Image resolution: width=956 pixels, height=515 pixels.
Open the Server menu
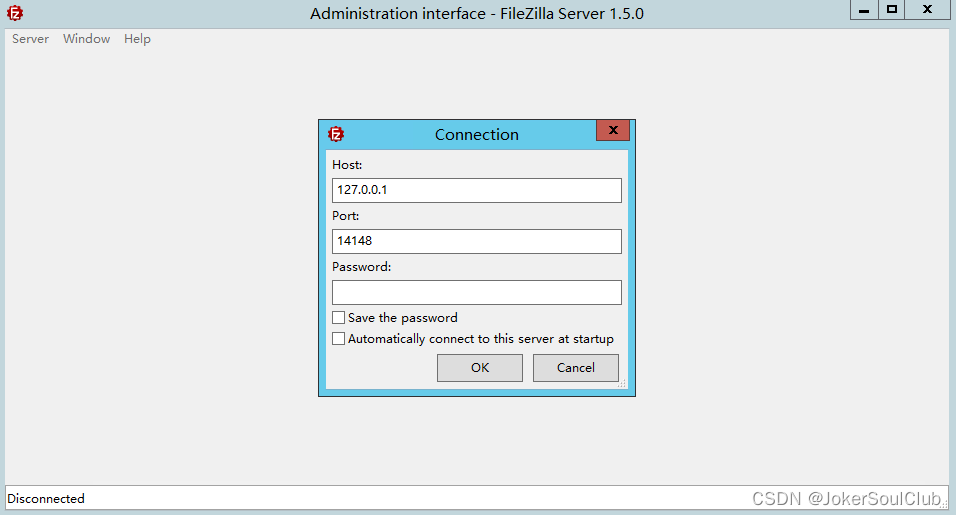[x=30, y=39]
